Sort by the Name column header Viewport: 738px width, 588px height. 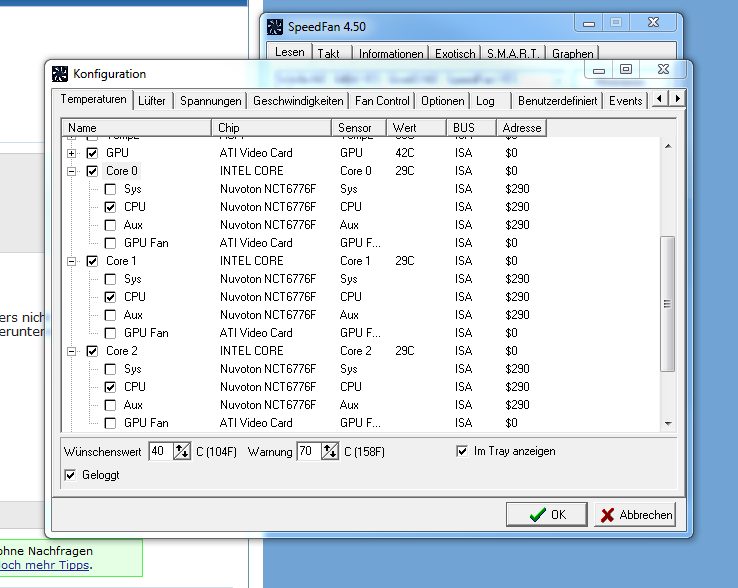pyautogui.click(x=136, y=128)
